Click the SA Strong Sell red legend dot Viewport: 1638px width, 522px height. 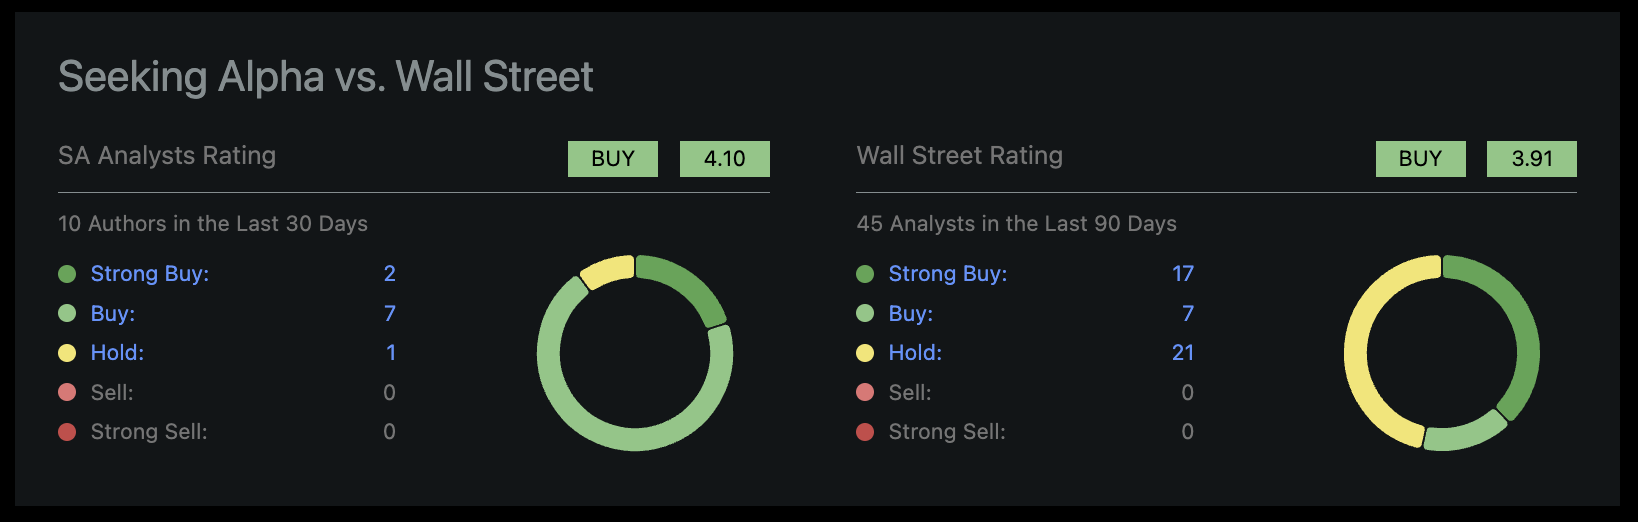click(x=67, y=432)
